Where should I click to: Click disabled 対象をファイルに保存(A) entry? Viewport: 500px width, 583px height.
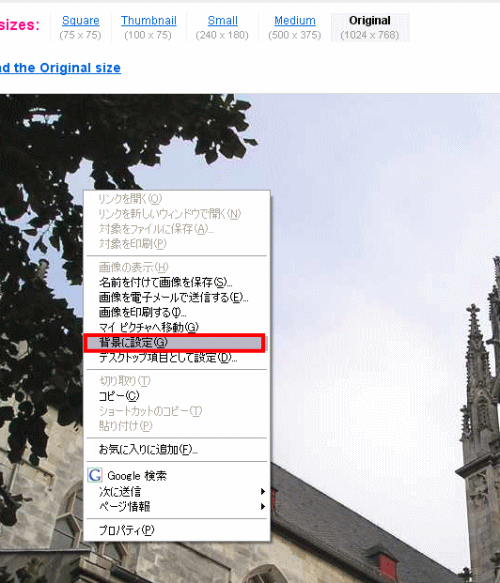tap(177, 229)
